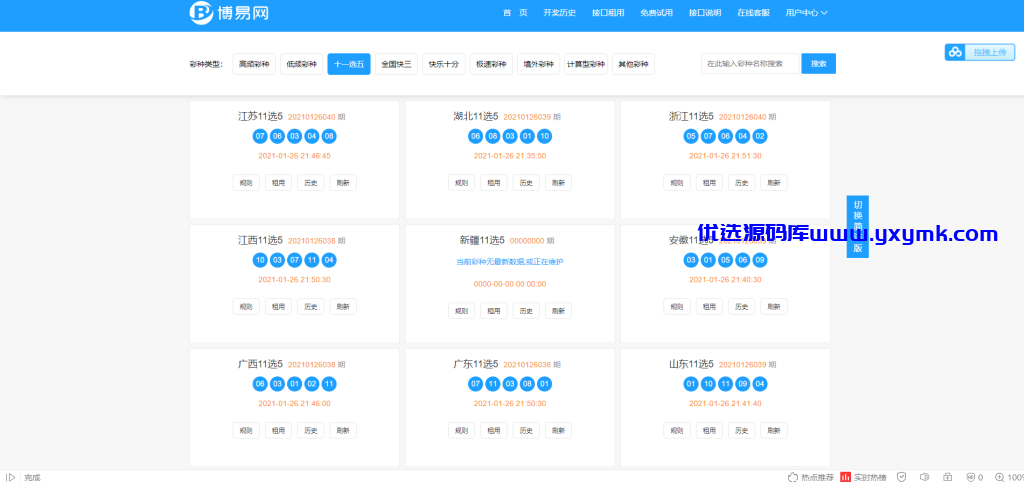
Task: Click 刷新 for 湖北11选5
Action: [x=558, y=182]
